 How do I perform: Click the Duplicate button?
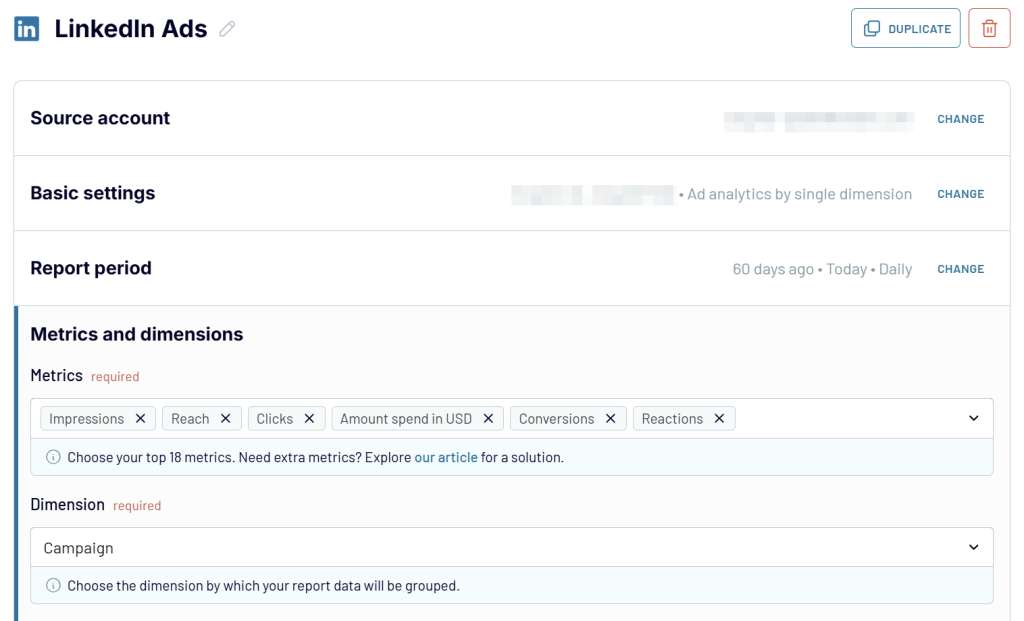click(905, 28)
